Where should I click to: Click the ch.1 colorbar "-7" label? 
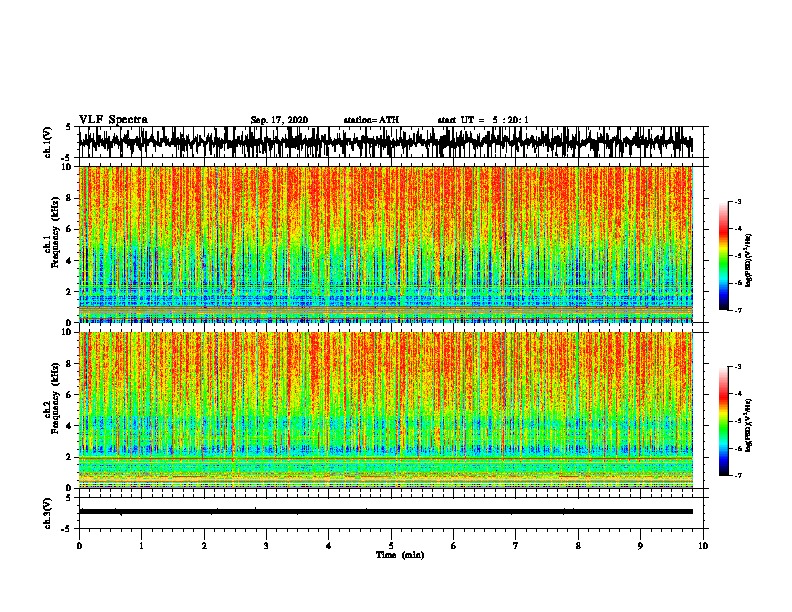(738, 310)
